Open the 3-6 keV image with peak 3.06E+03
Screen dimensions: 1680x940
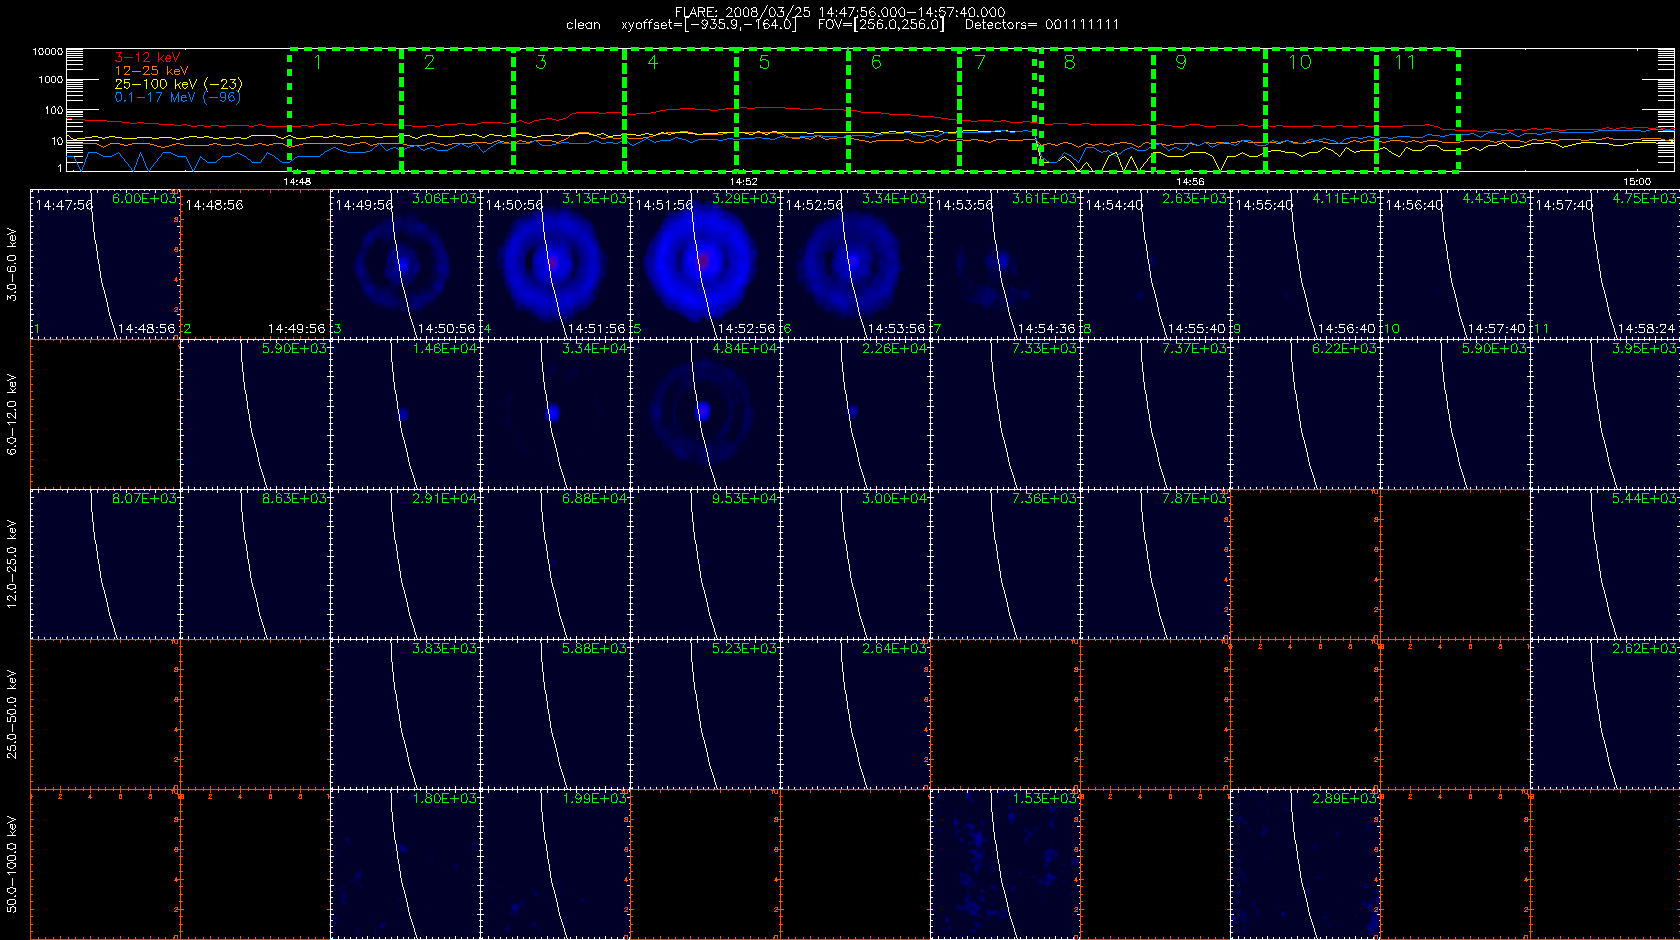(x=406, y=264)
